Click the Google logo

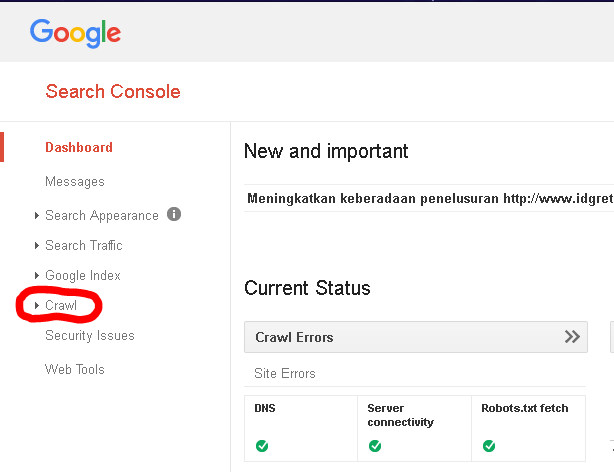75,33
